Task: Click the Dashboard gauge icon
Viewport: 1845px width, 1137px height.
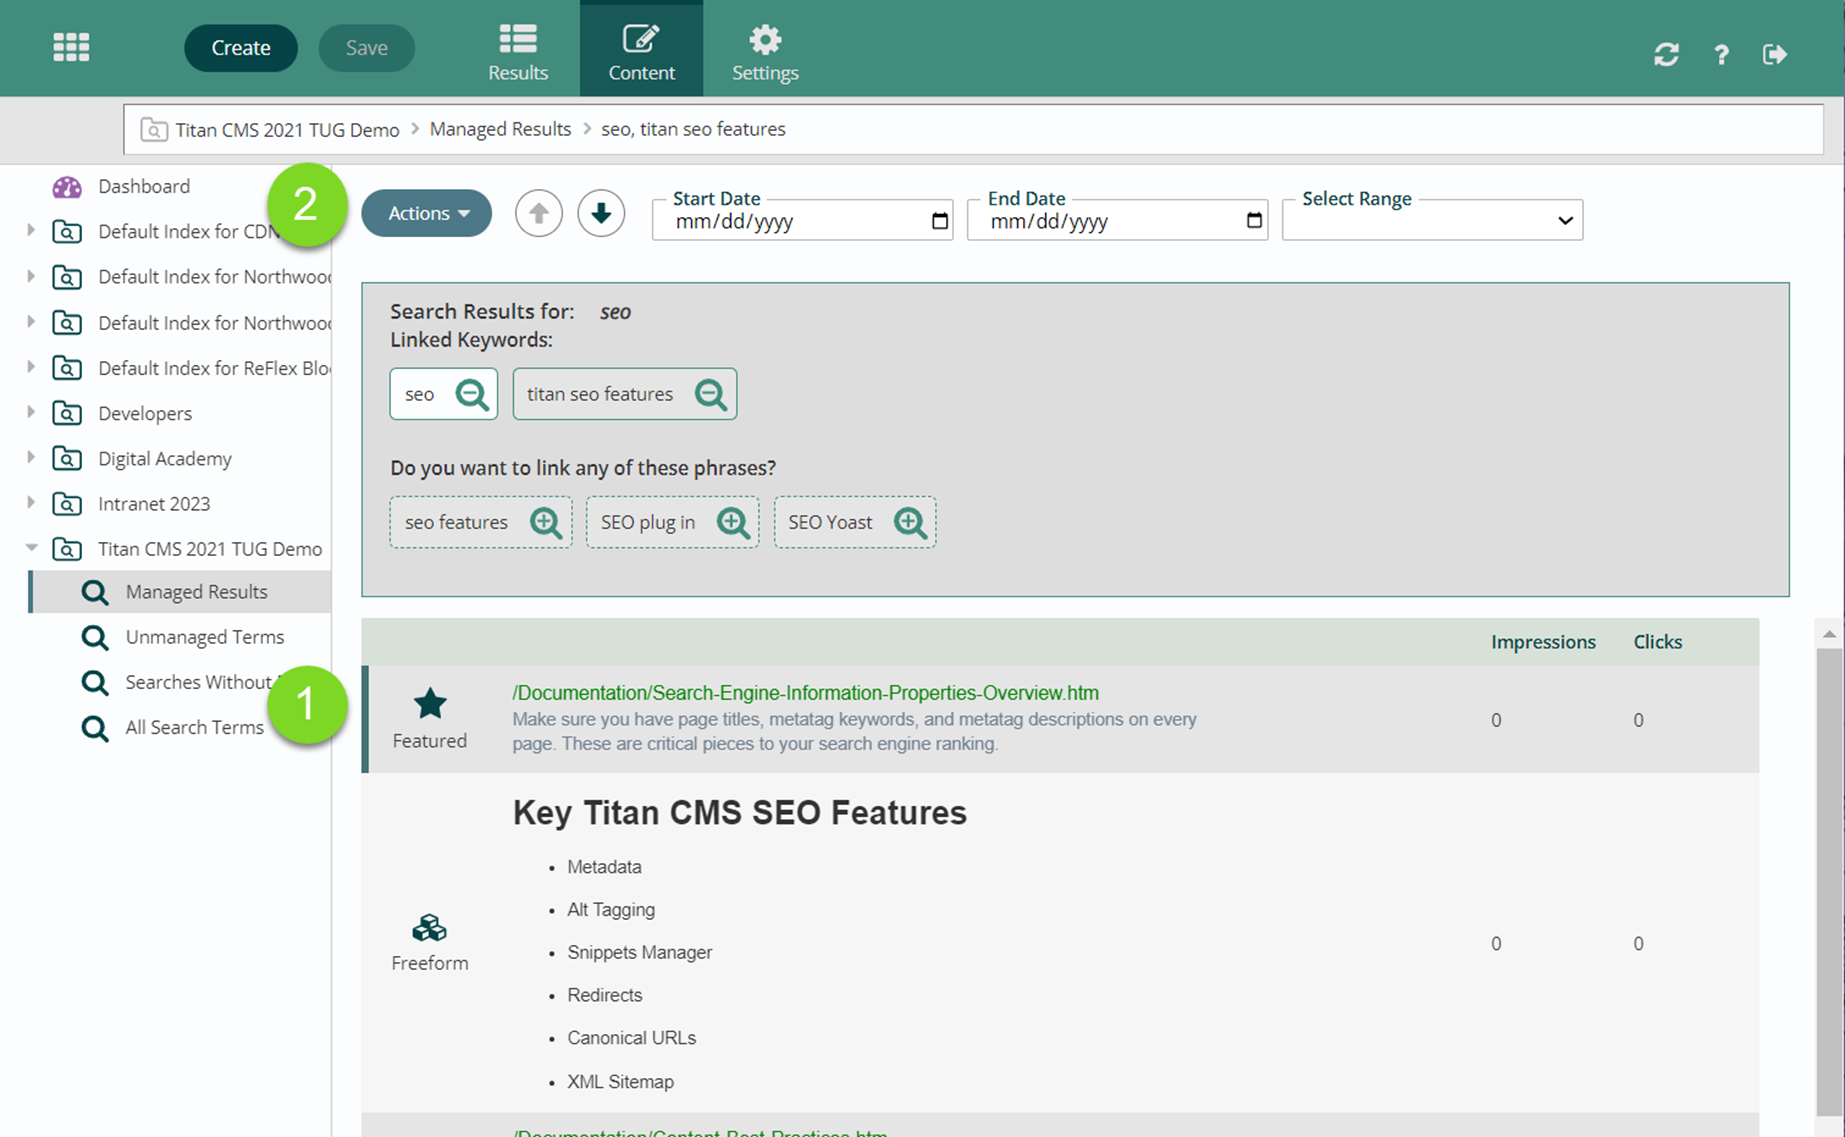Action: coord(67,187)
